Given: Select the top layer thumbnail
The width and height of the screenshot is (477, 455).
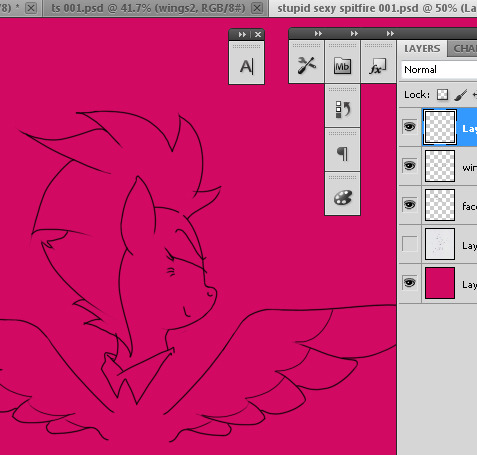Looking at the screenshot, I should point(440,127).
